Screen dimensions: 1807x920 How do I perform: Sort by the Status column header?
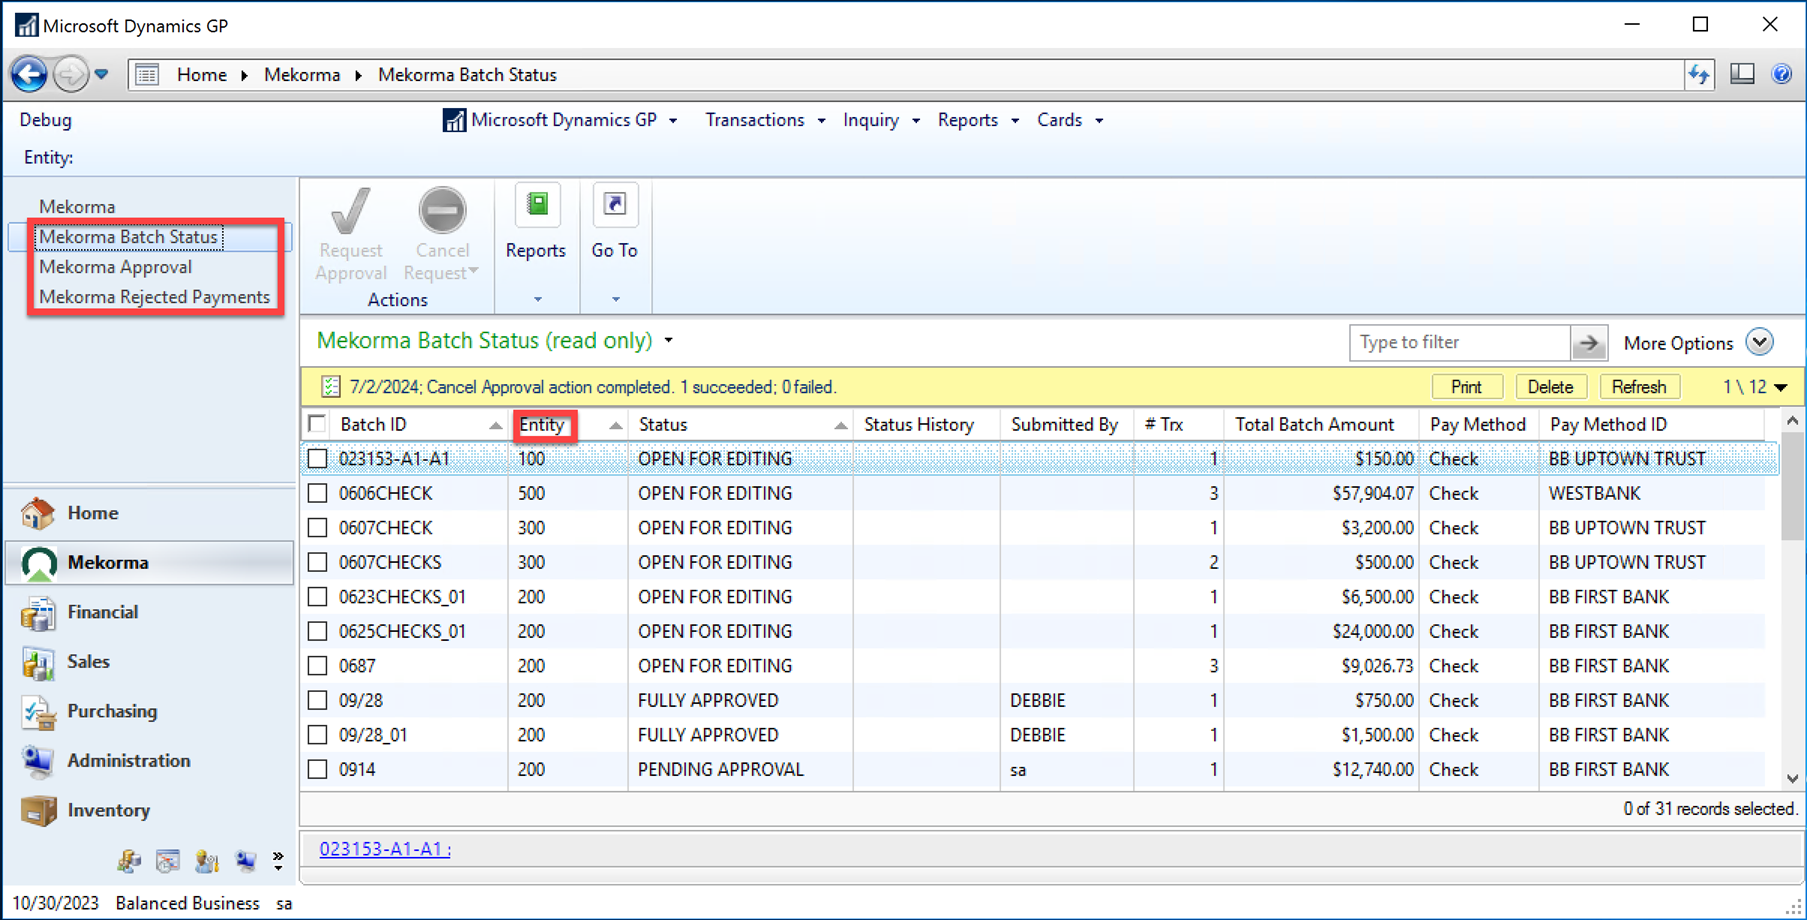740,425
